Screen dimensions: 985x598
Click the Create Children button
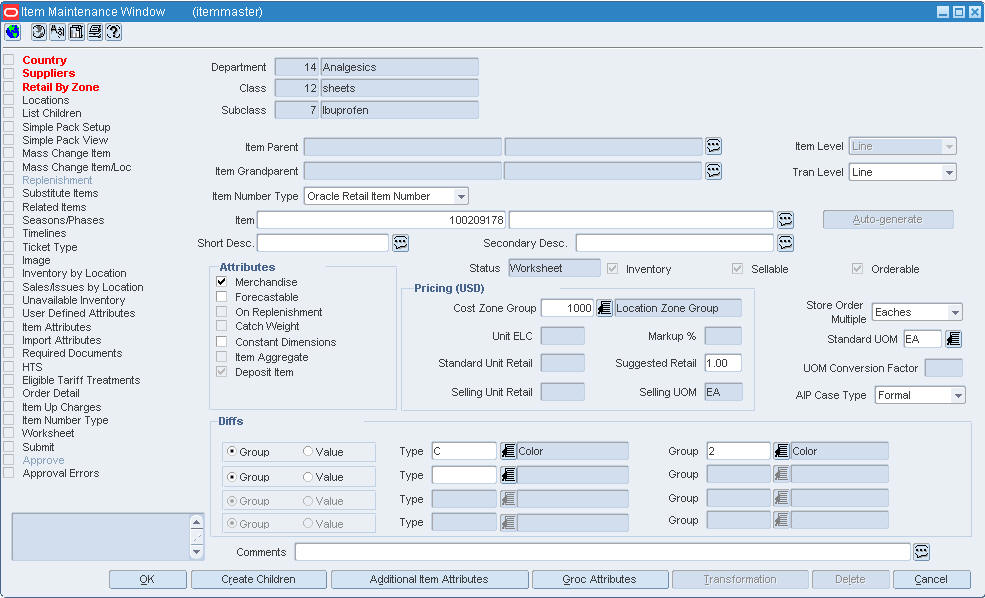(258, 579)
